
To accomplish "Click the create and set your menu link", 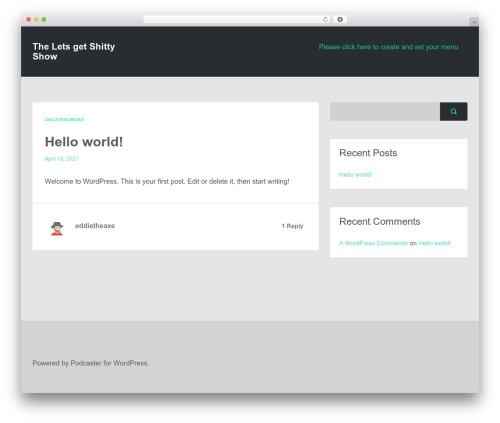I will click(388, 47).
